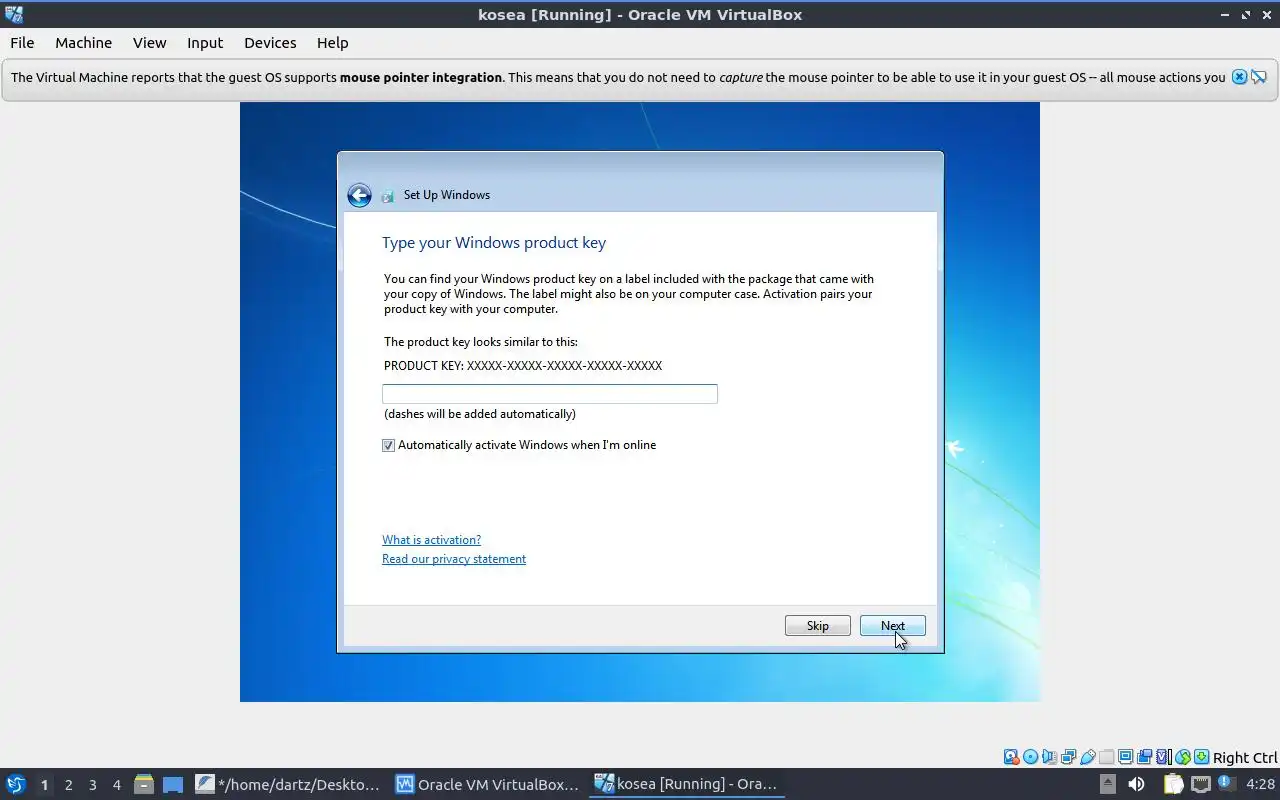The image size is (1280, 800).
Task: Switch to workspace 4
Action: coord(116,785)
